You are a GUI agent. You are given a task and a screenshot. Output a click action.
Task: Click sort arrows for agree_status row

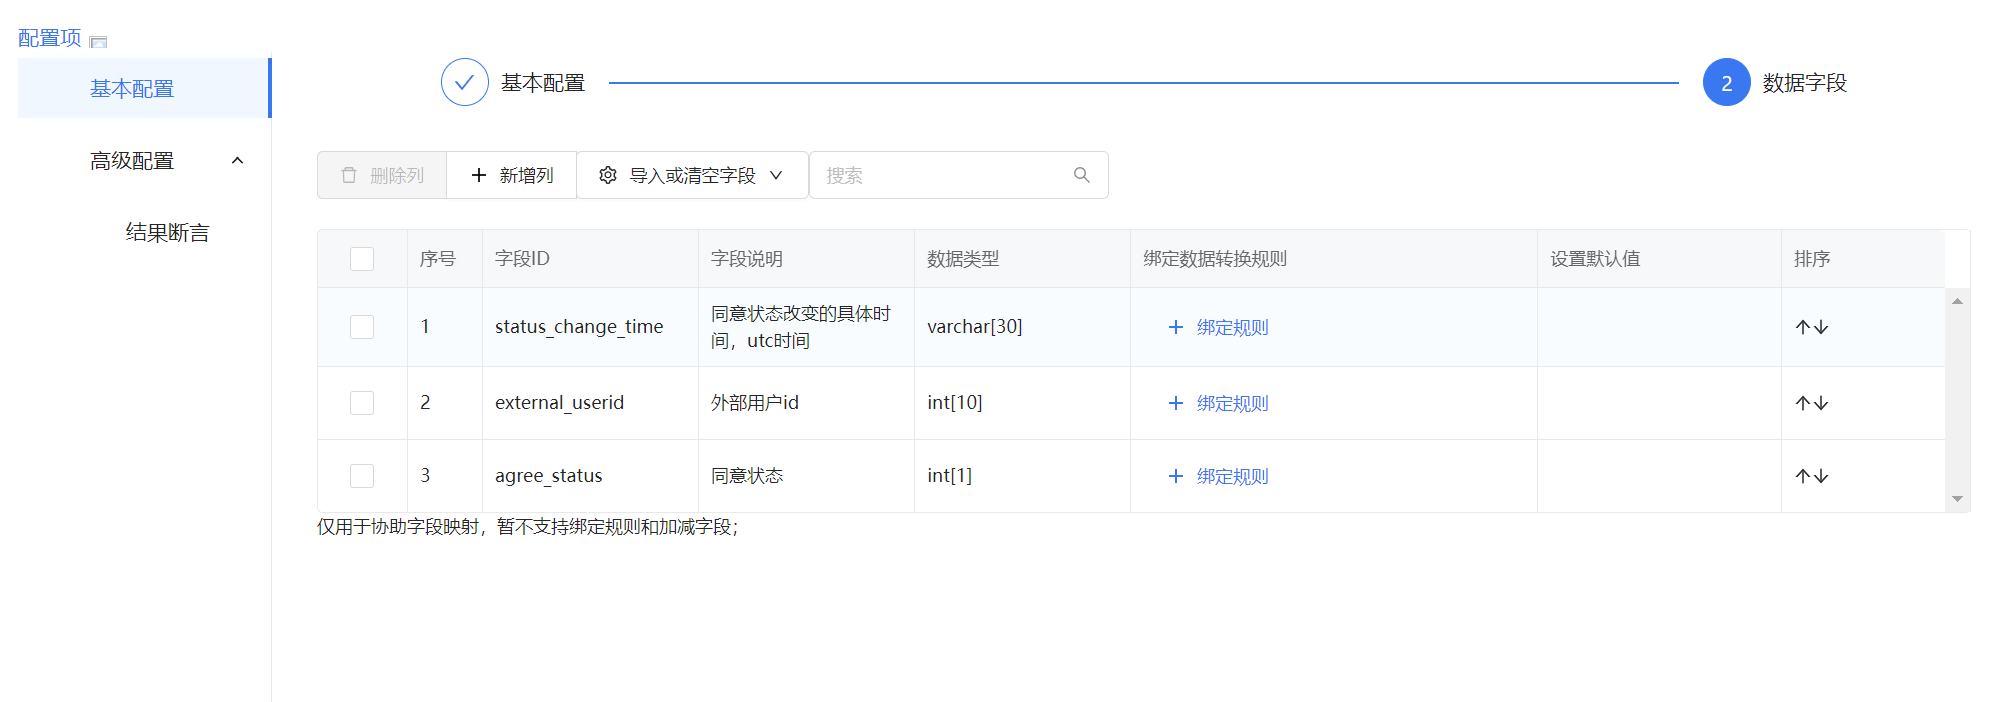1811,476
